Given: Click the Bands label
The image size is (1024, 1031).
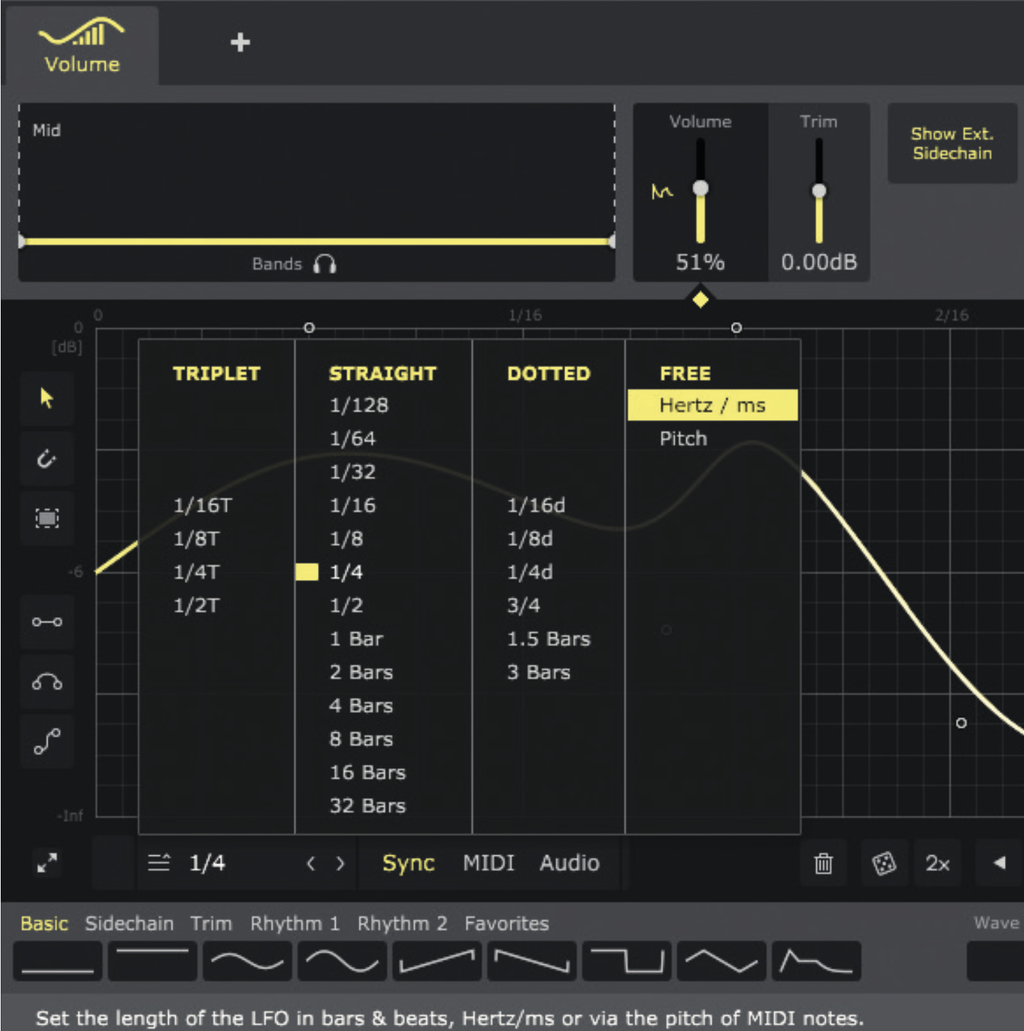Looking at the screenshot, I should point(277,264).
